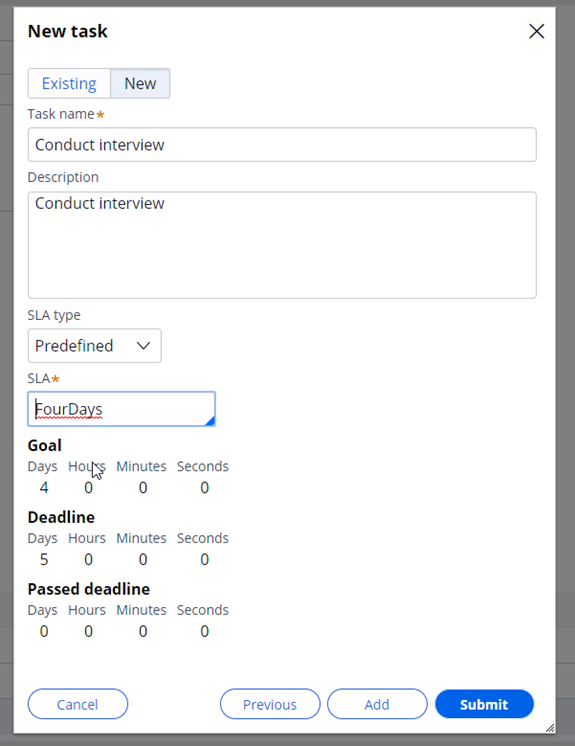Click the Task name input field
575x746 pixels.
(x=282, y=145)
